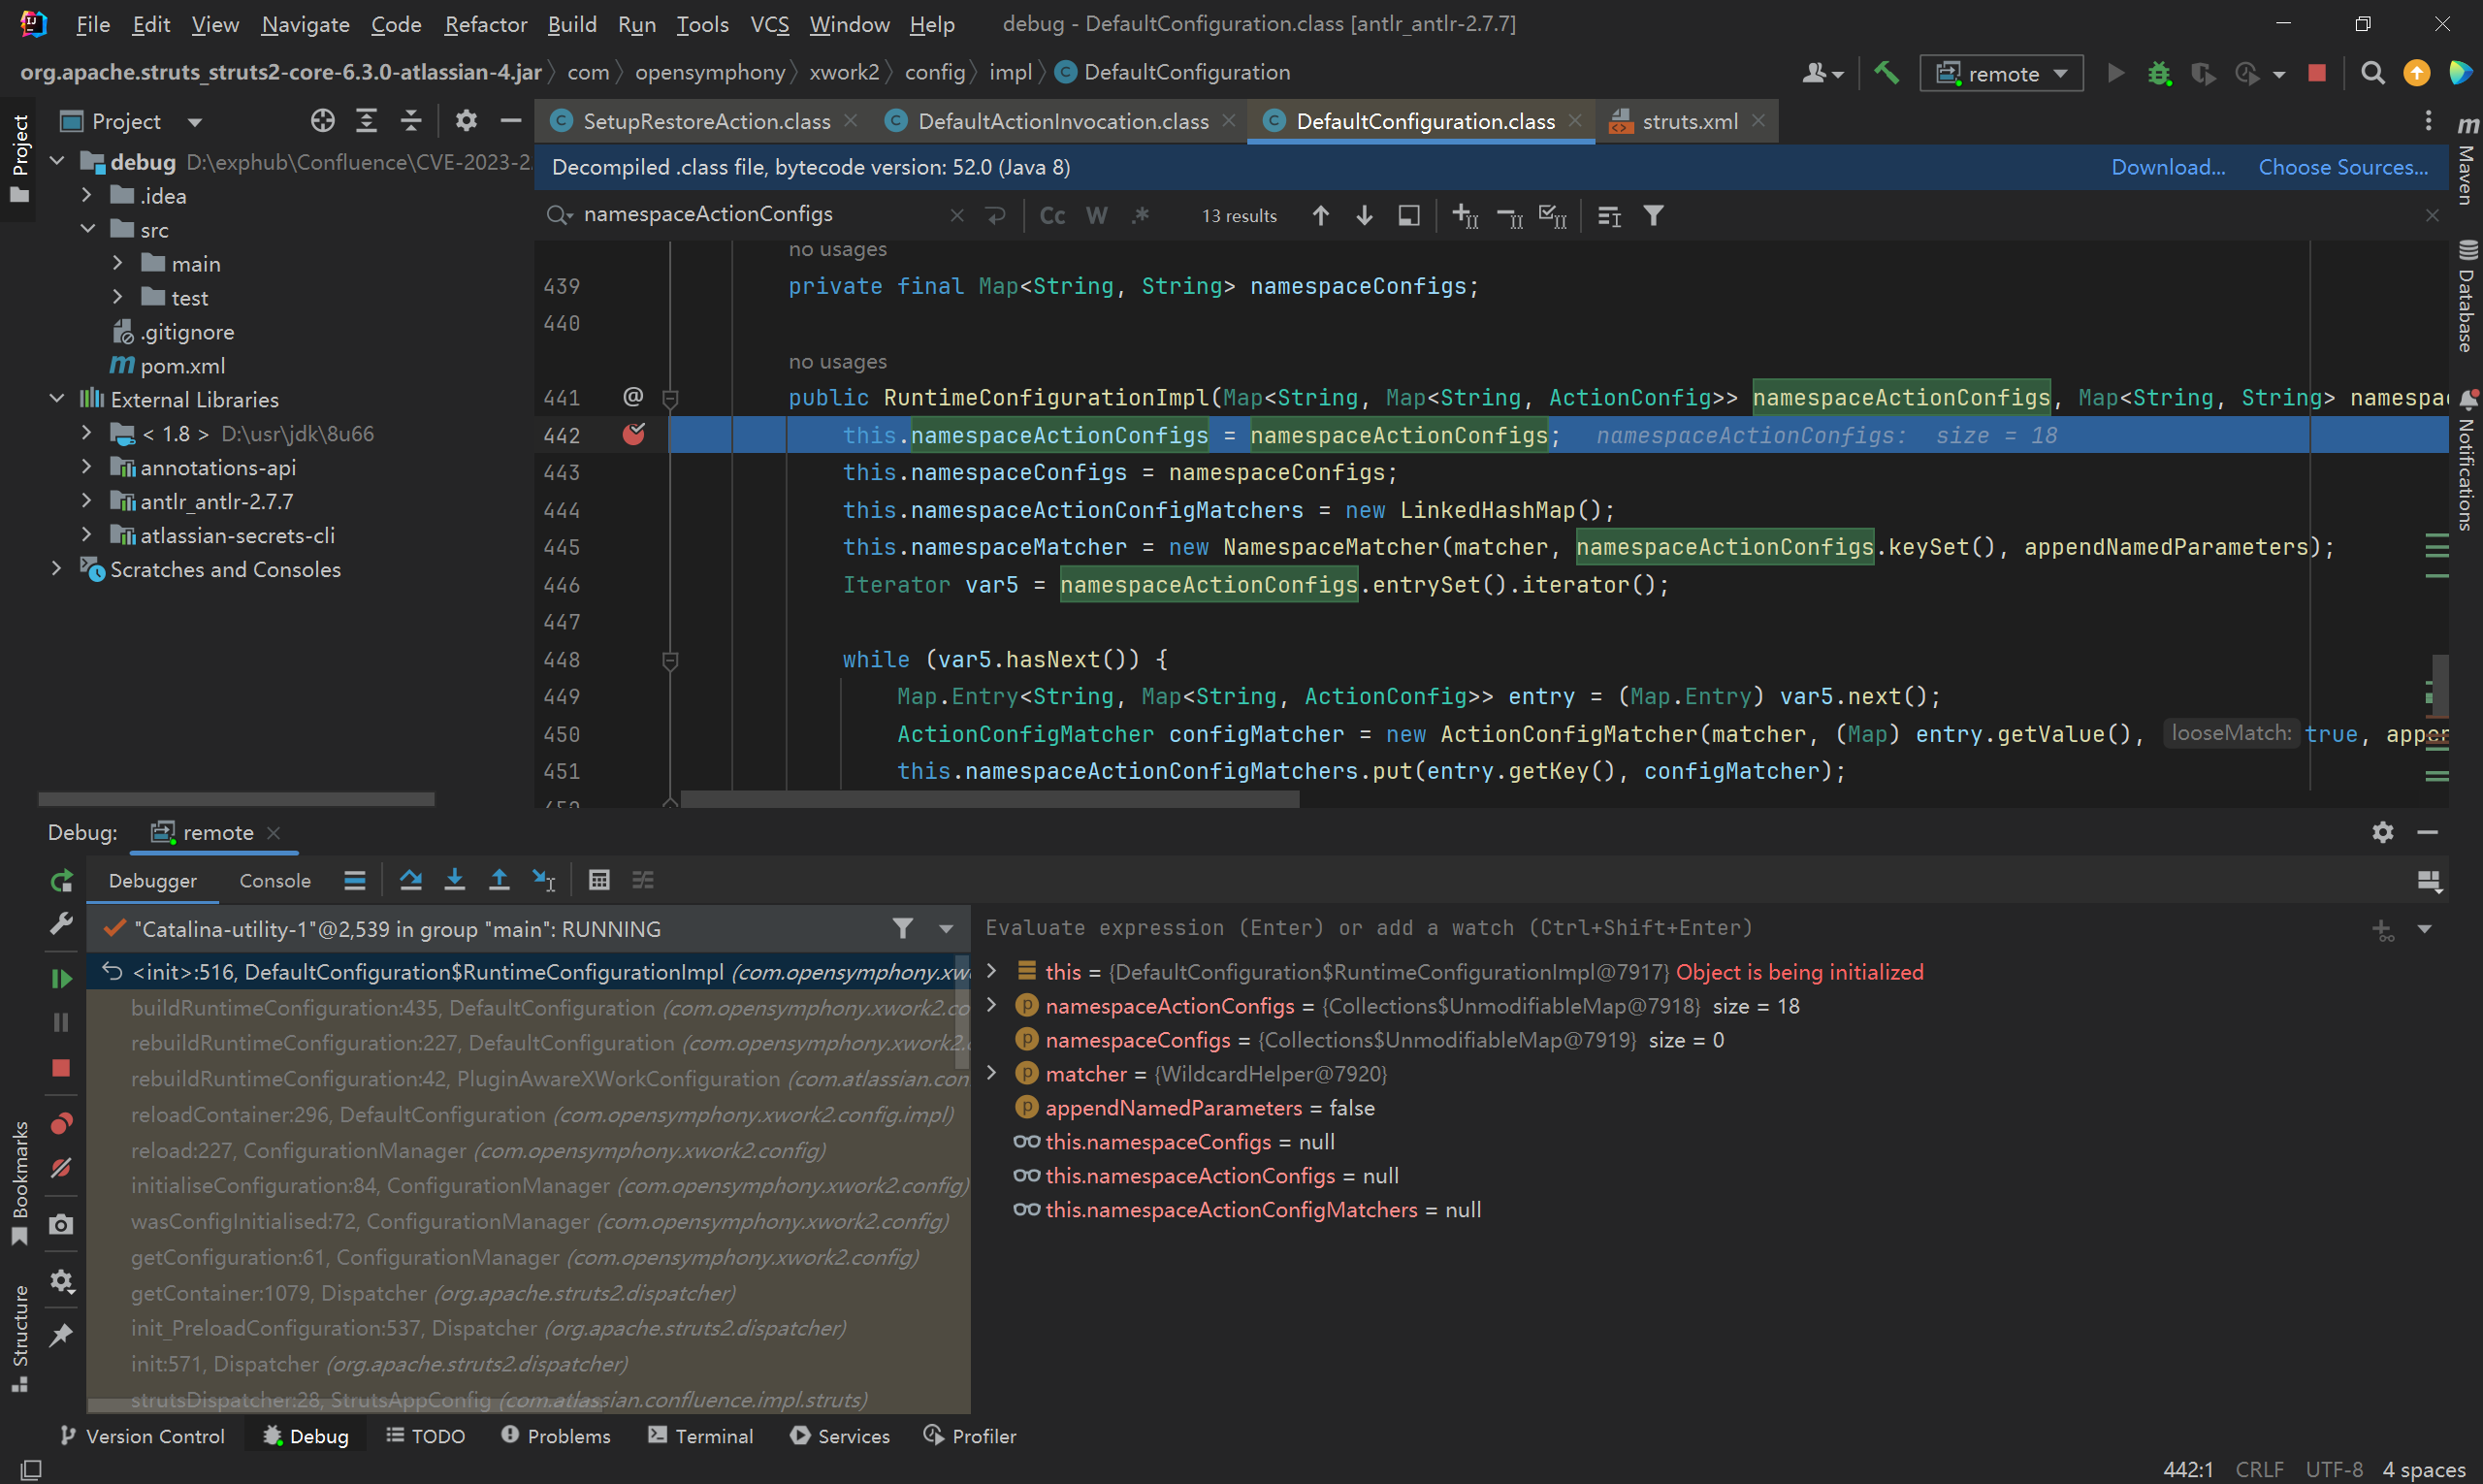Open debug panel settings gear
Viewport: 2483px width, 1484px height.
2383,832
